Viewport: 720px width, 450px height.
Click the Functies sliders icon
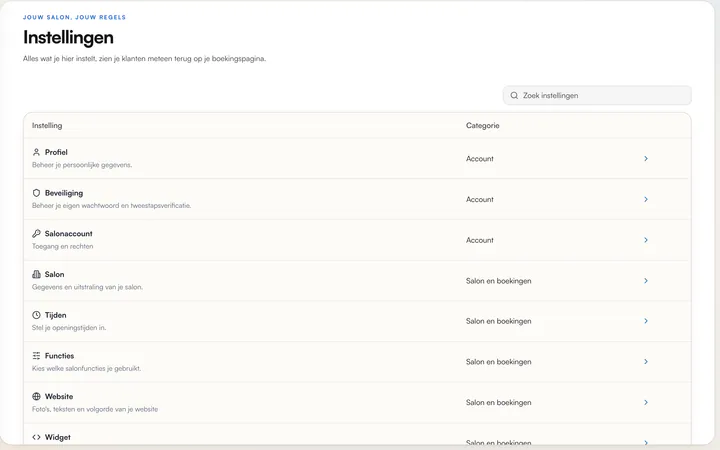coord(36,355)
